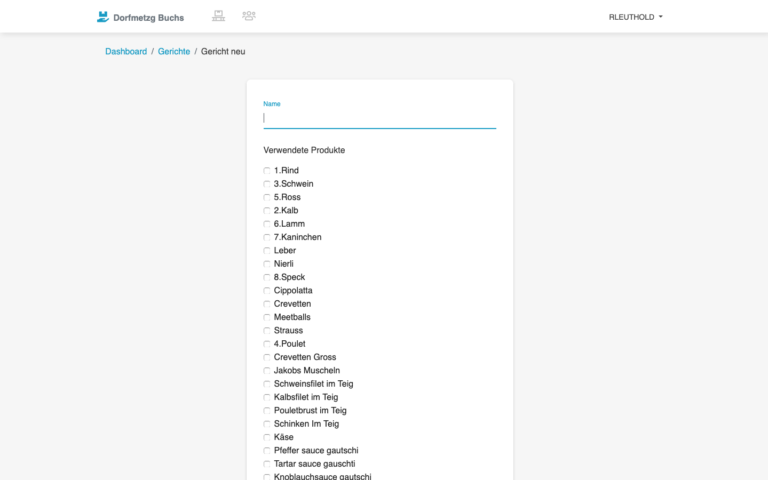Open the products box icon in navbar

pos(218,16)
